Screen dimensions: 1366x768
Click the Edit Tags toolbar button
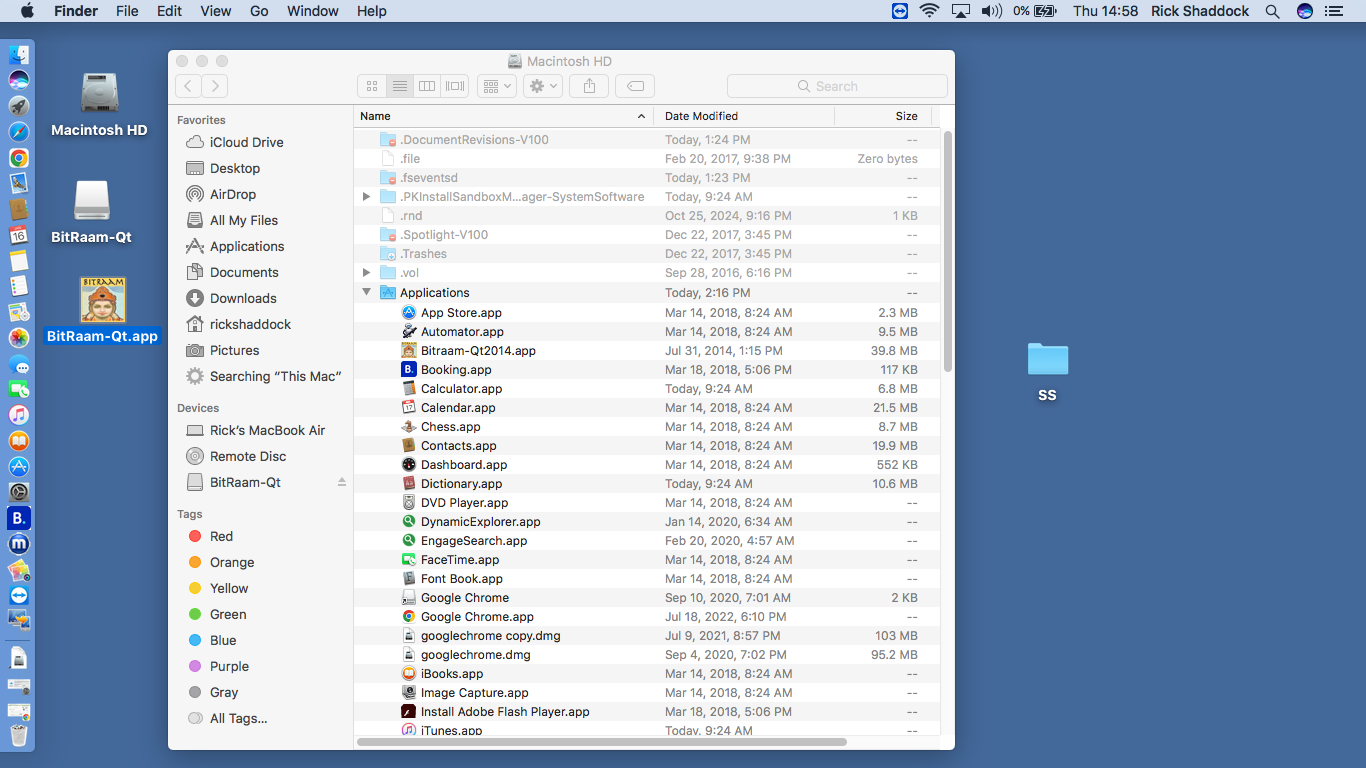[x=635, y=86]
